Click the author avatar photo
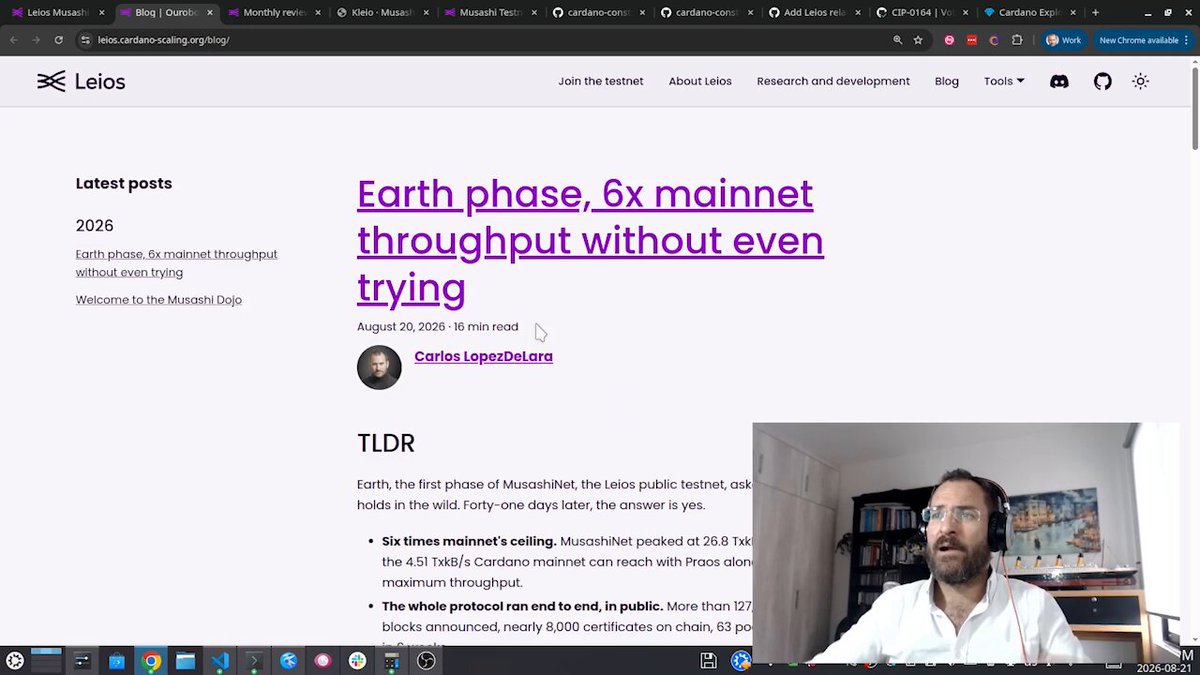 click(379, 367)
